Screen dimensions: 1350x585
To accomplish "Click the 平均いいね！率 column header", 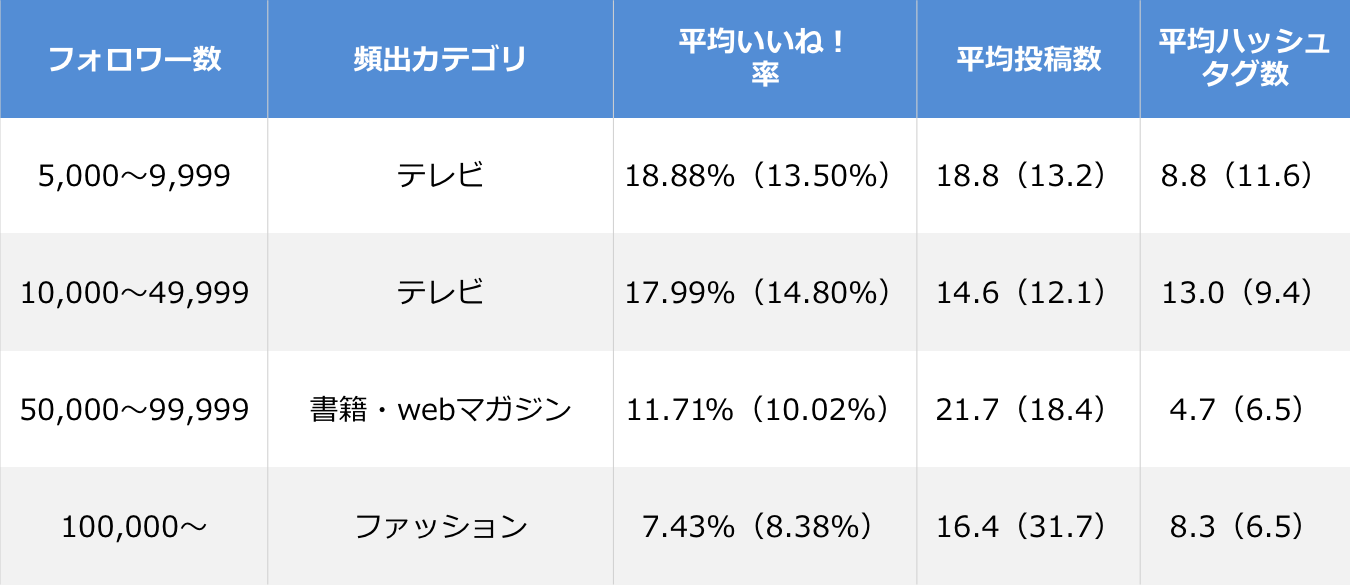I will coord(765,59).
